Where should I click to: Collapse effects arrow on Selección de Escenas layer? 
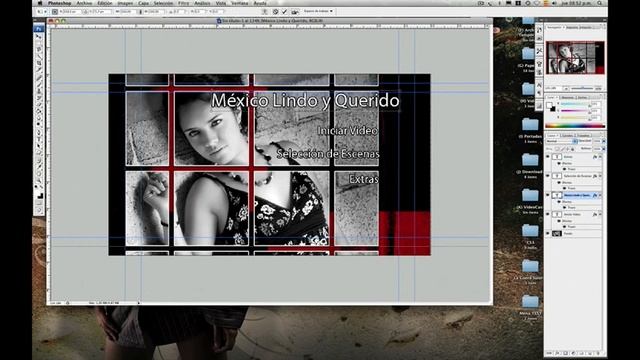pyautogui.click(x=600, y=176)
